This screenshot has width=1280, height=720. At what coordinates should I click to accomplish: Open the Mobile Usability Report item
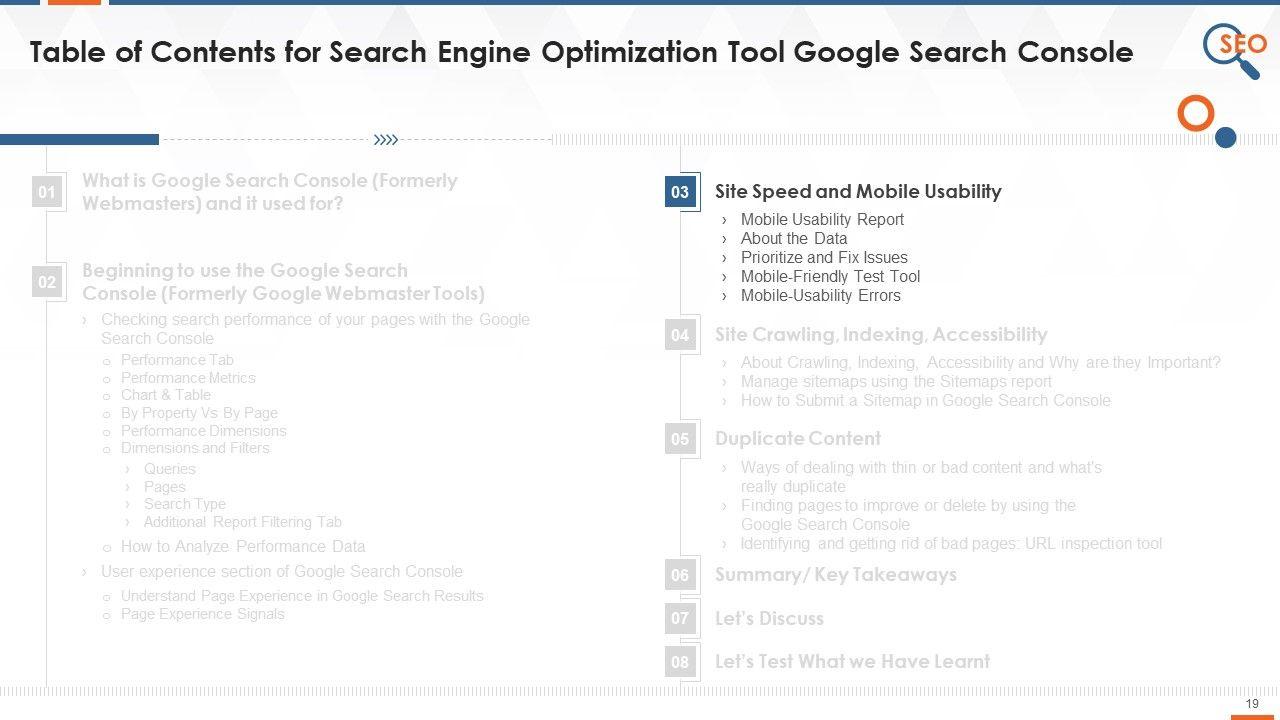[x=821, y=220]
